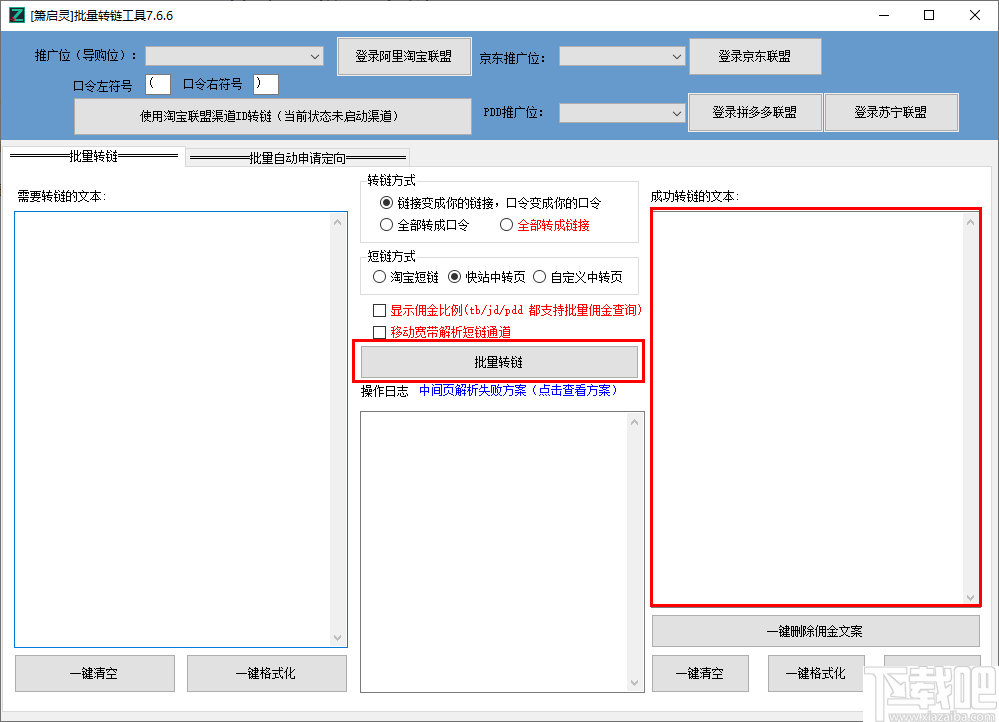The height and width of the screenshot is (722, 999).
Task: Select the 全部转成口令 option
Action: (386, 224)
